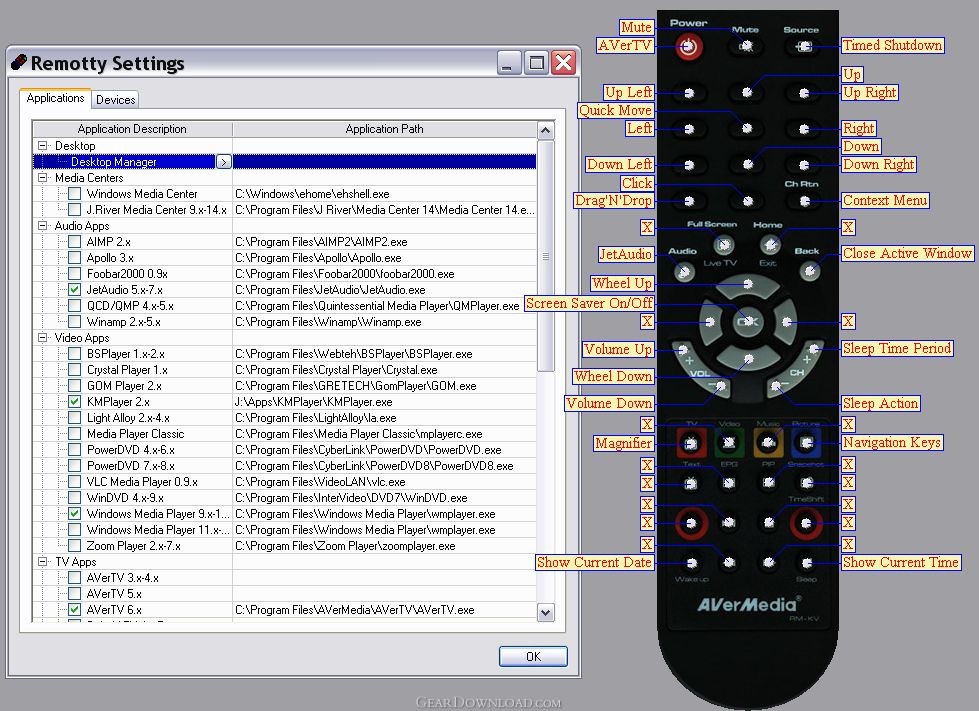This screenshot has height=711, width=979.
Task: Tick the Zoom Player 2.x-7.x checkbox
Action: (x=74, y=546)
